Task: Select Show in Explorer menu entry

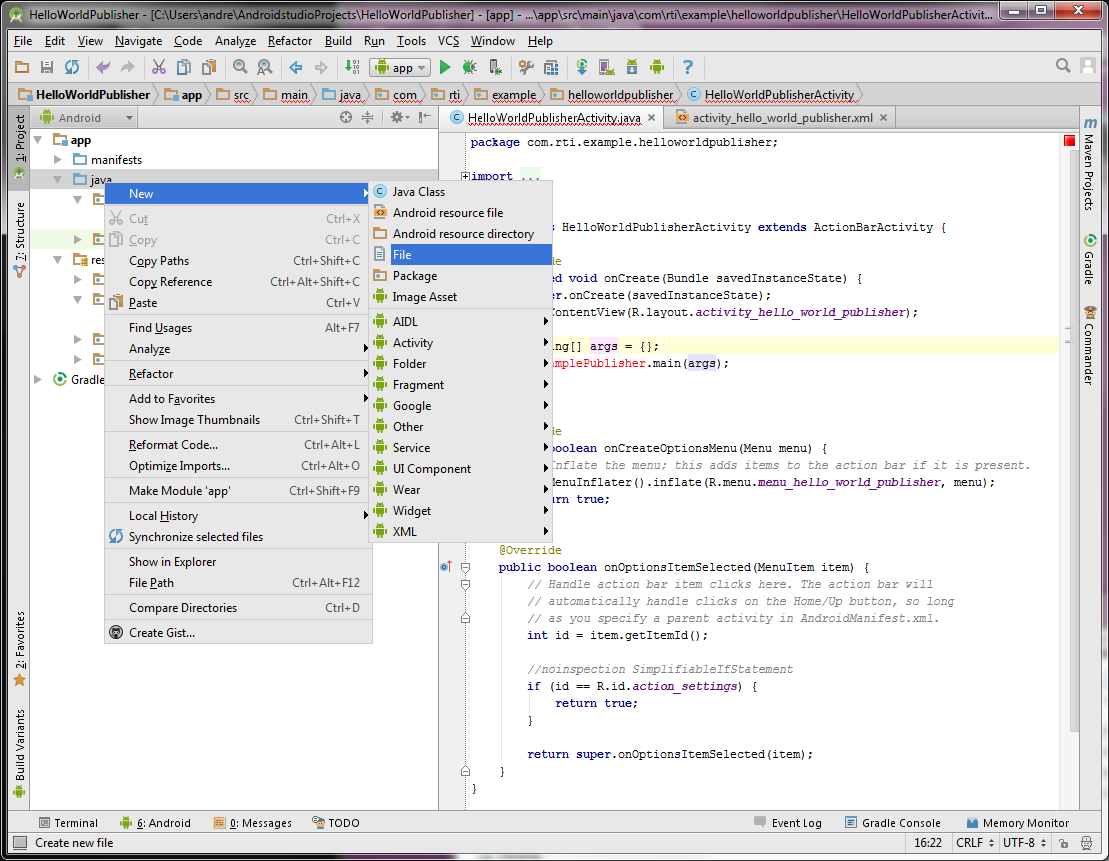Action: [238, 562]
